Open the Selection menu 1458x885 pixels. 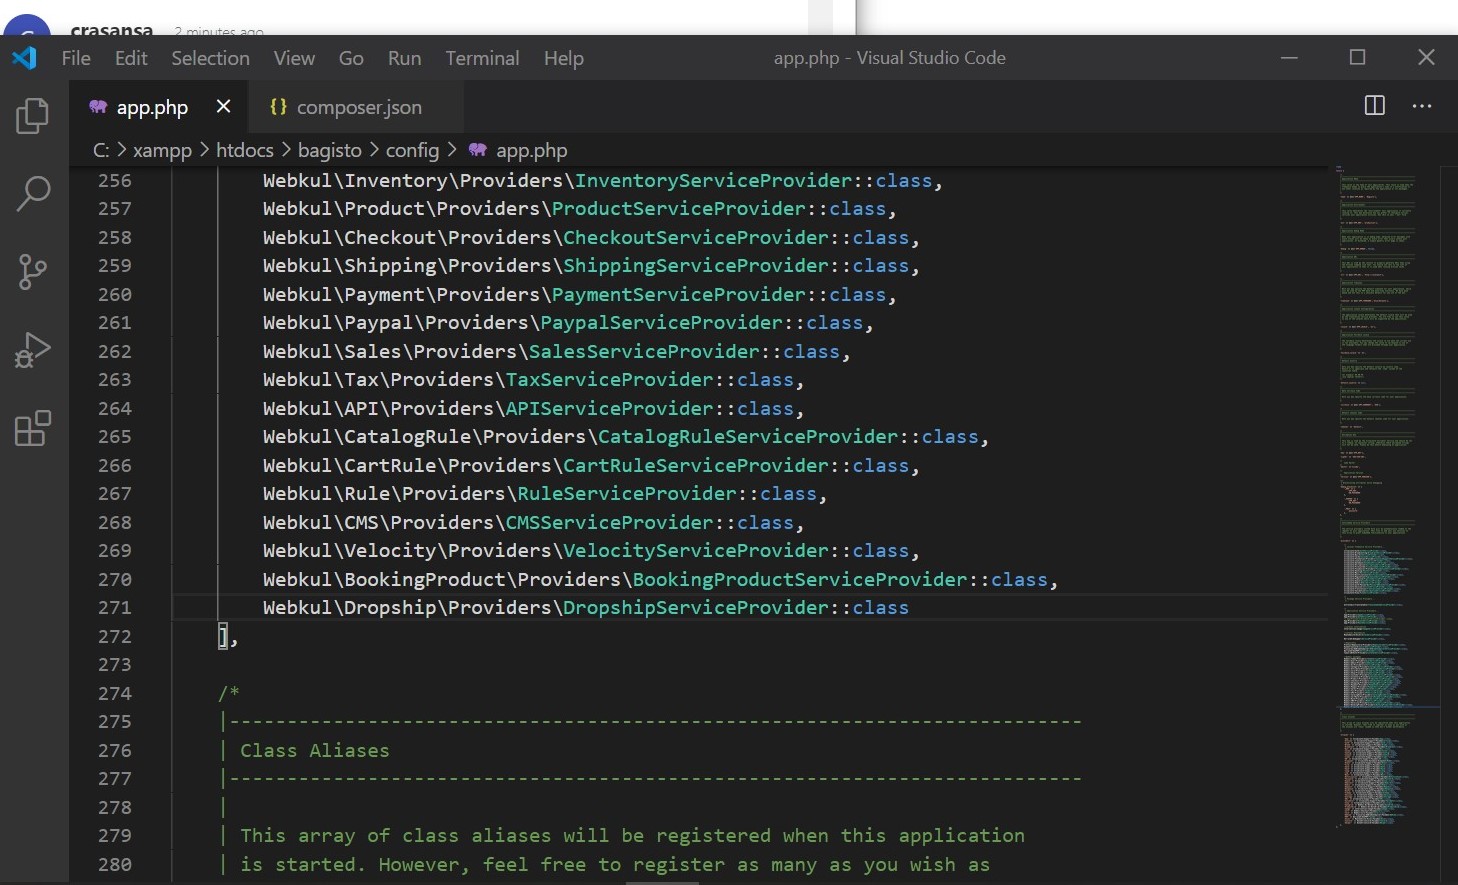[x=210, y=58]
